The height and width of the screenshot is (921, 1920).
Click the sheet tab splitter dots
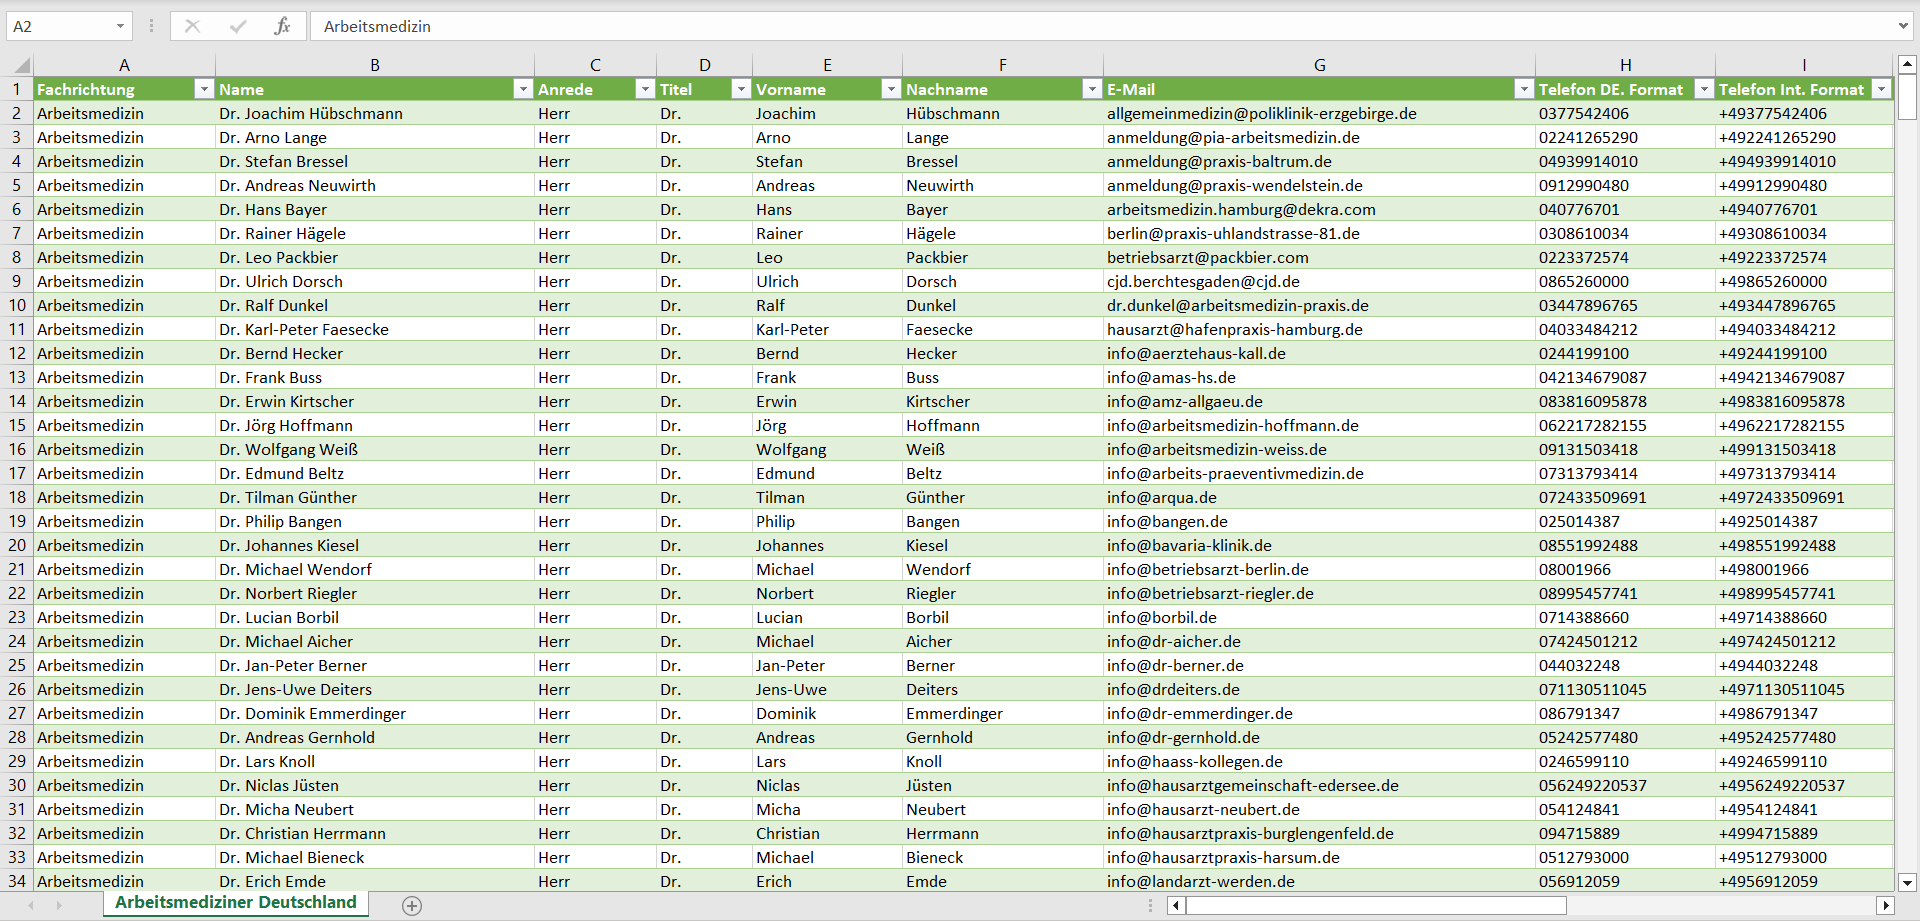tap(1150, 905)
